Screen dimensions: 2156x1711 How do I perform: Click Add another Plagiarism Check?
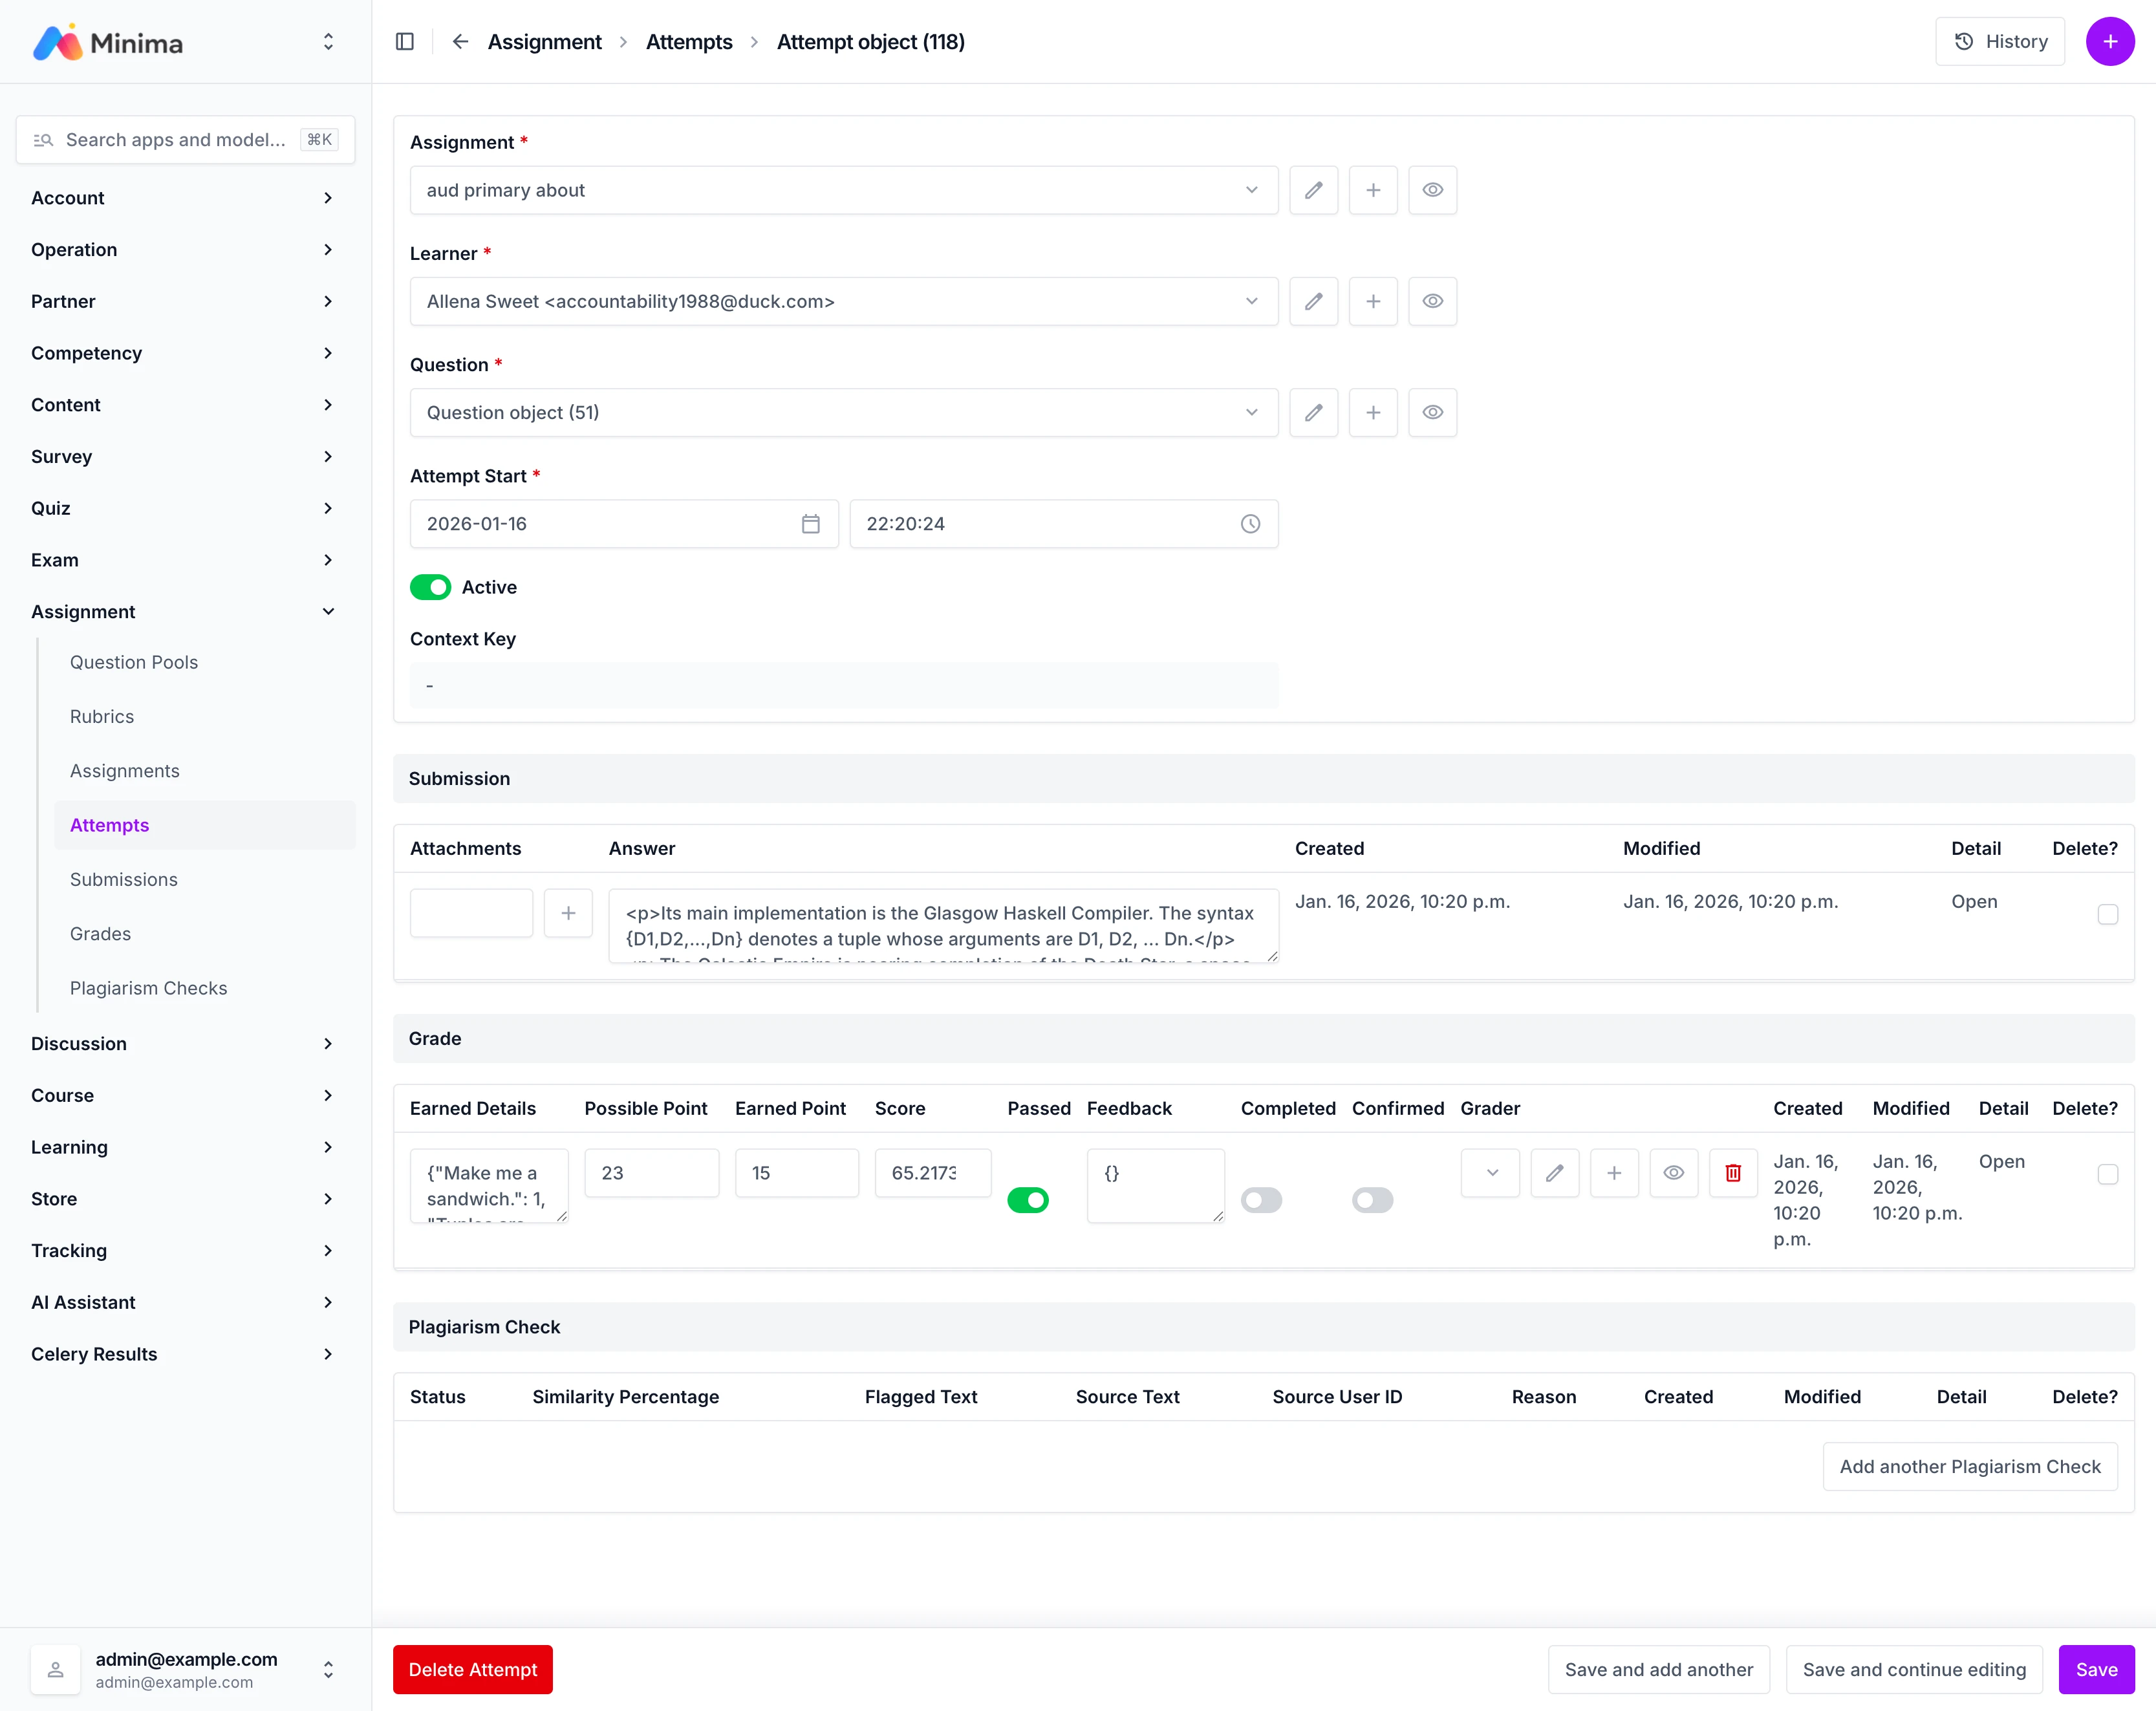1969,1466
